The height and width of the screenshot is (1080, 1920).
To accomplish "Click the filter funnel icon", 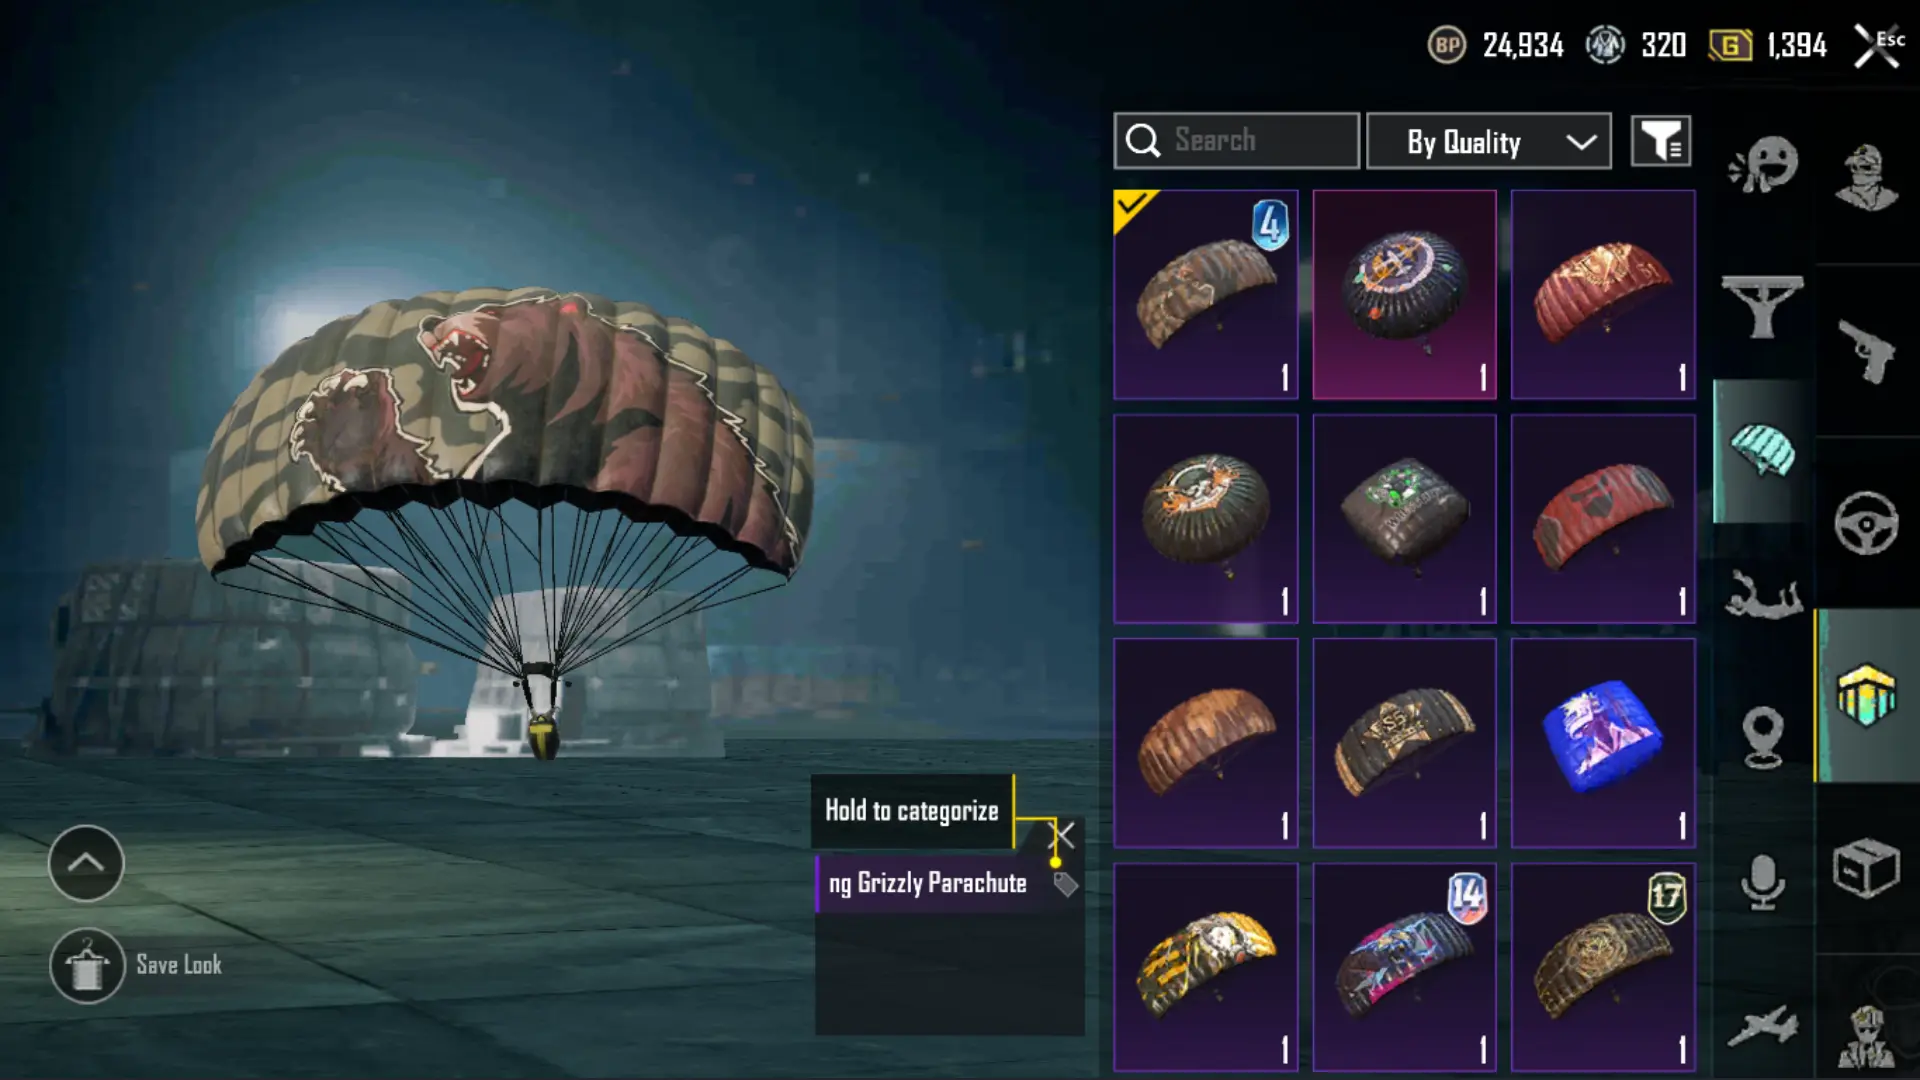I will point(1661,141).
